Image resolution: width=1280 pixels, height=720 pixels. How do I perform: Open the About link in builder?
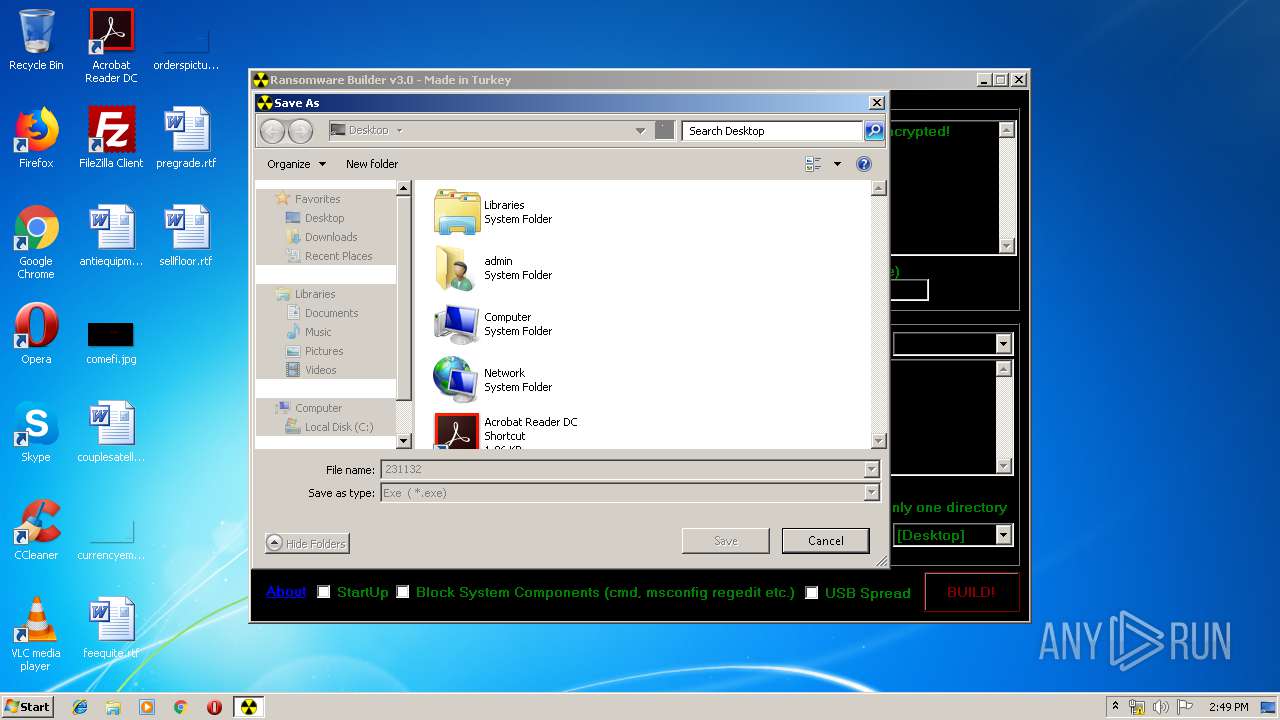(x=286, y=592)
